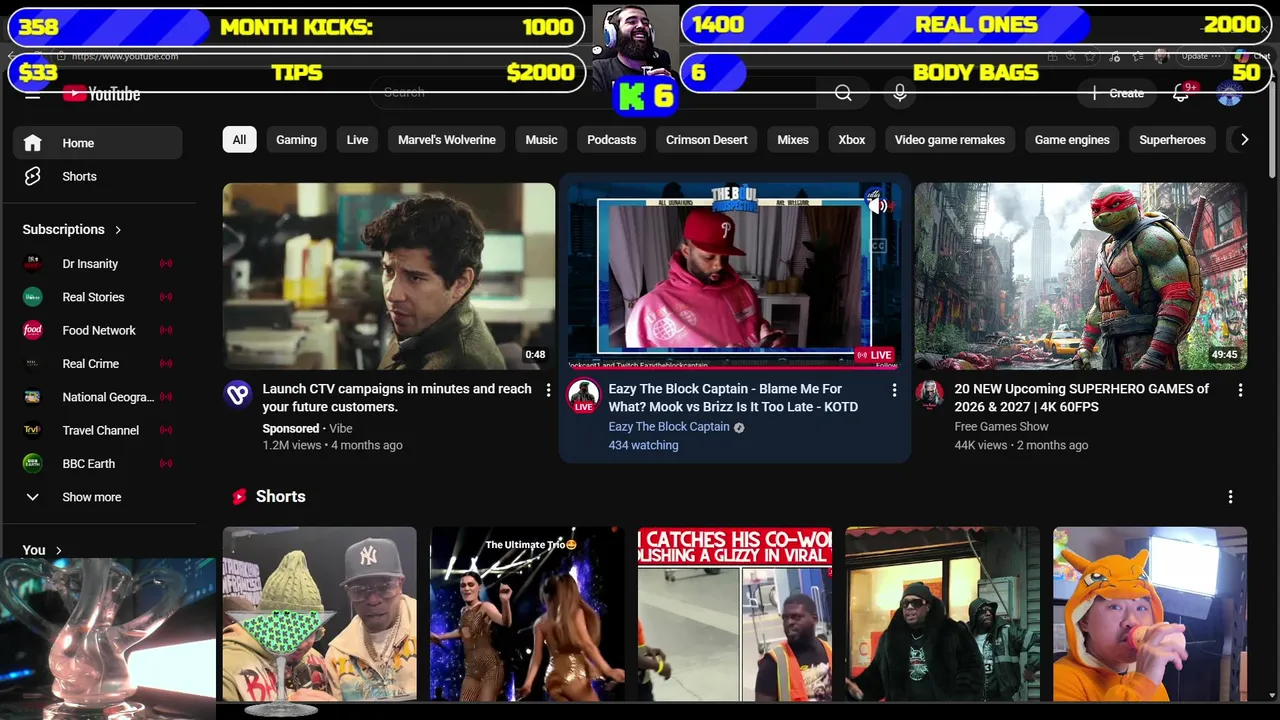Click Dr Insanity's live indicator icon

[166, 264]
